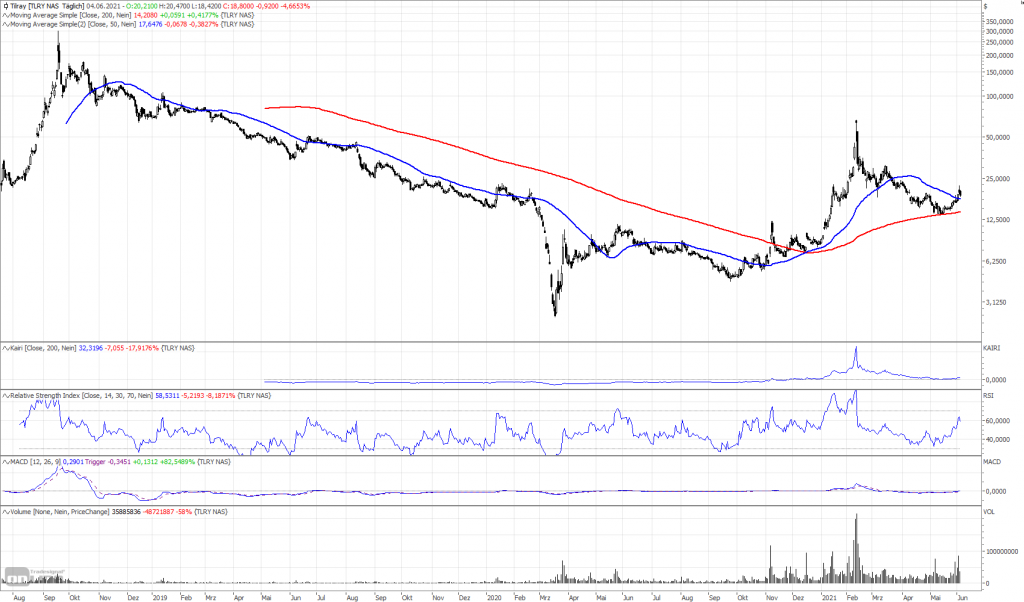Click the RSI value 58,5311
This screenshot has width=1024, height=602.
(167, 396)
